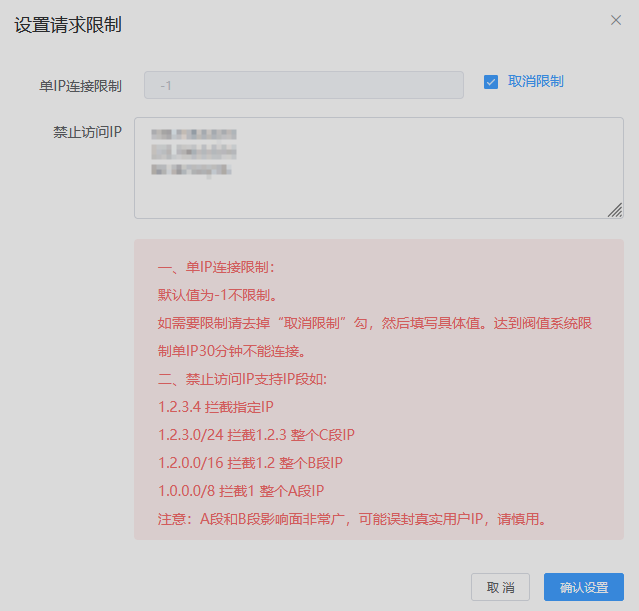Click the 设置请求限制 dialog title

tap(68, 25)
